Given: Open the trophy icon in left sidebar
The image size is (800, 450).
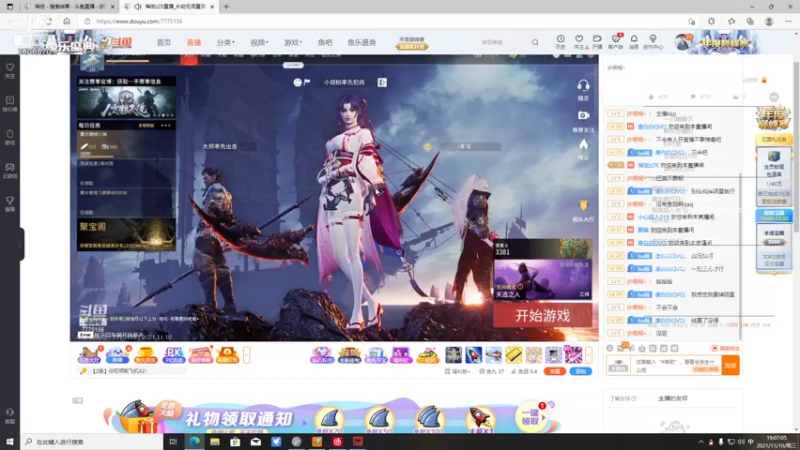Looking at the screenshot, I should pyautogui.click(x=10, y=204).
